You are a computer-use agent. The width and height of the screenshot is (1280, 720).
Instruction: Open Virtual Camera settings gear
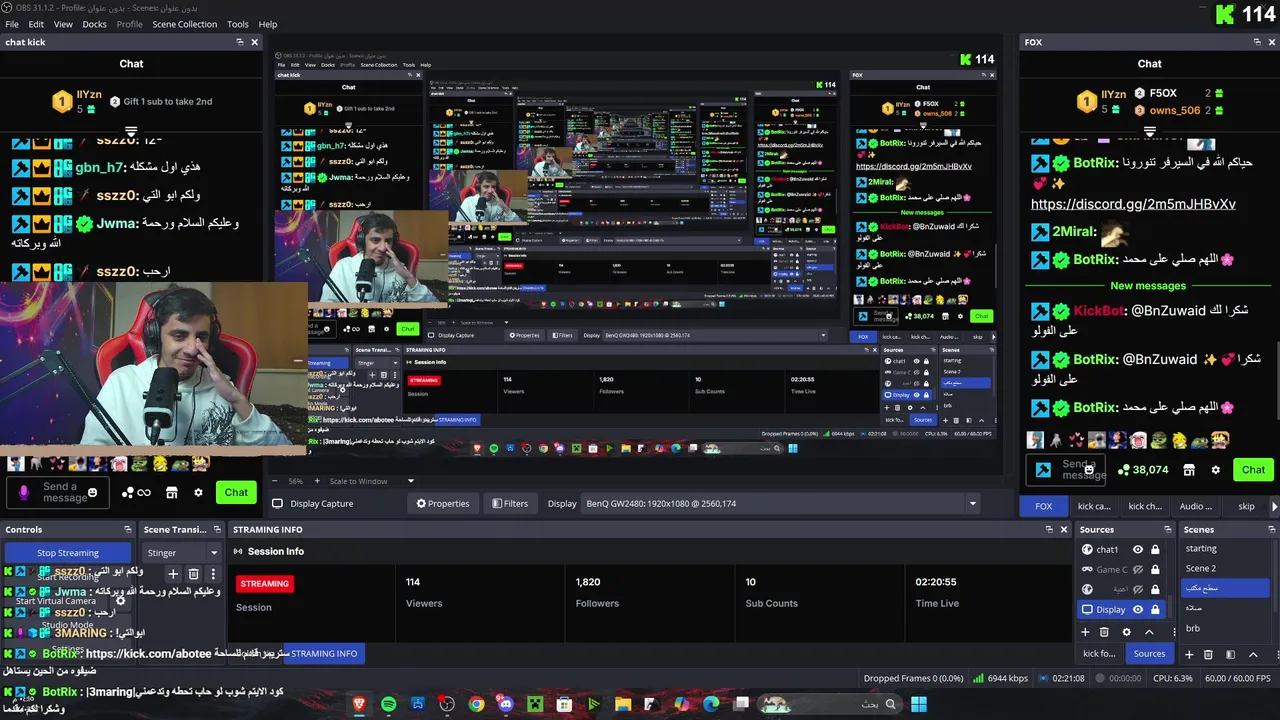pyautogui.click(x=121, y=601)
